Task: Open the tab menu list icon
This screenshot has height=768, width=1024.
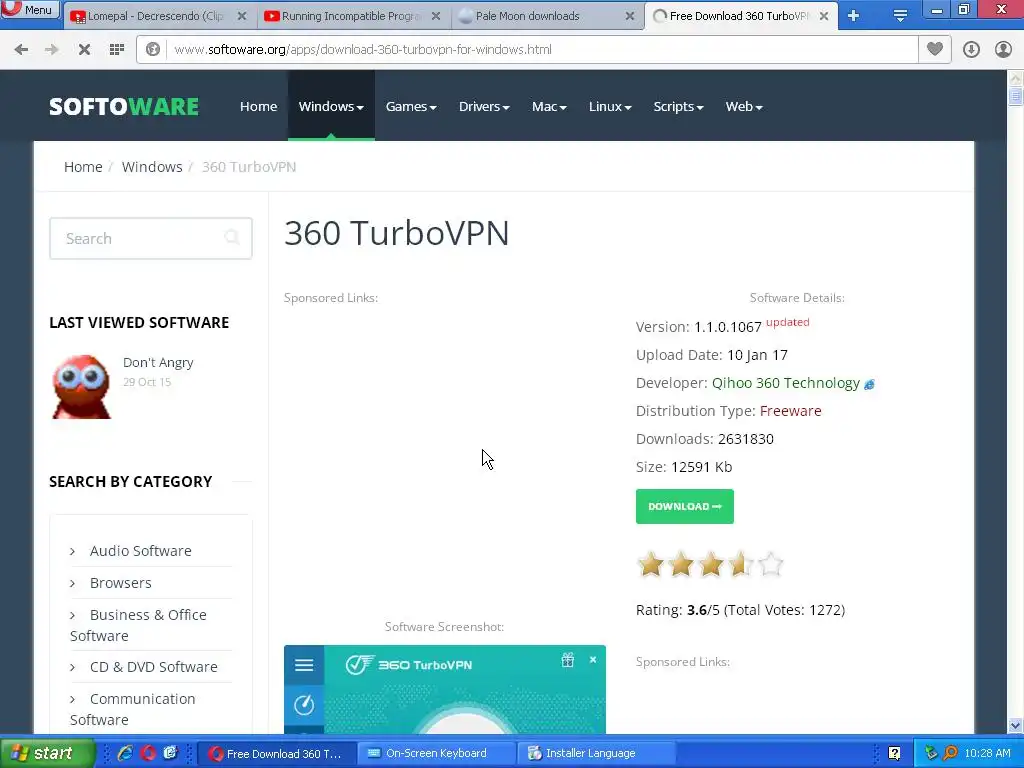Action: 900,16
